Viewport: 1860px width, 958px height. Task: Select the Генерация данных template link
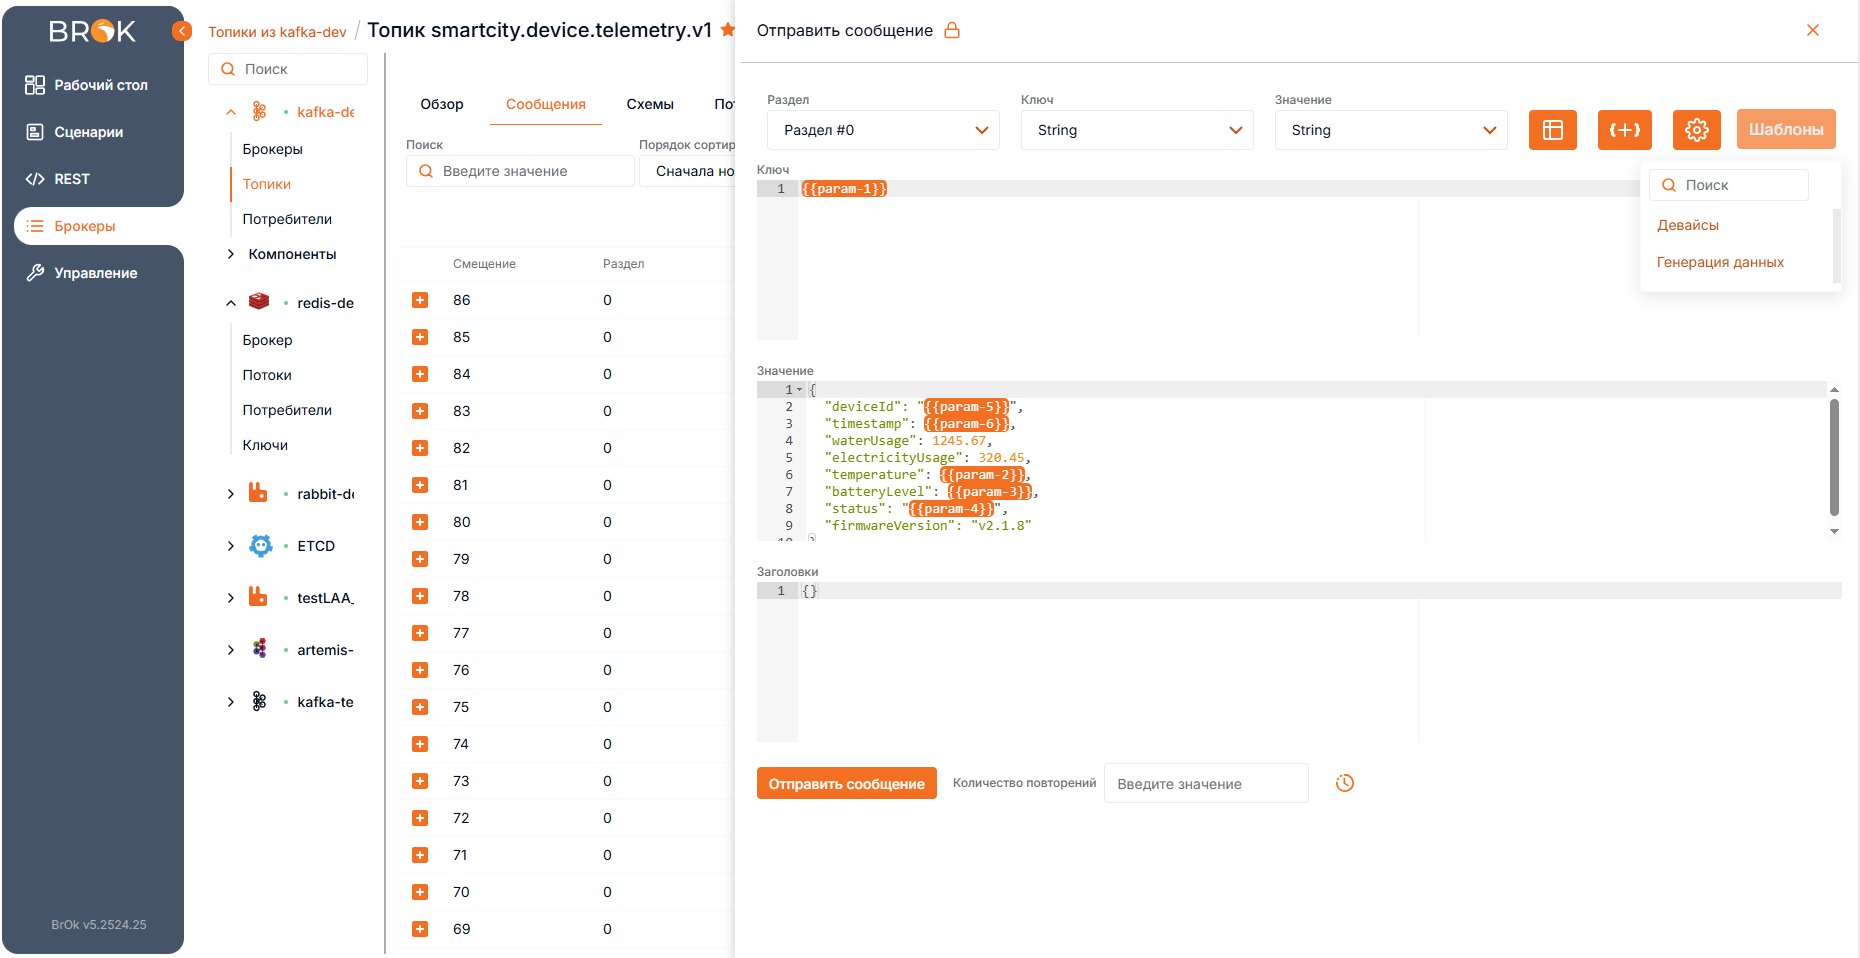tap(1720, 262)
